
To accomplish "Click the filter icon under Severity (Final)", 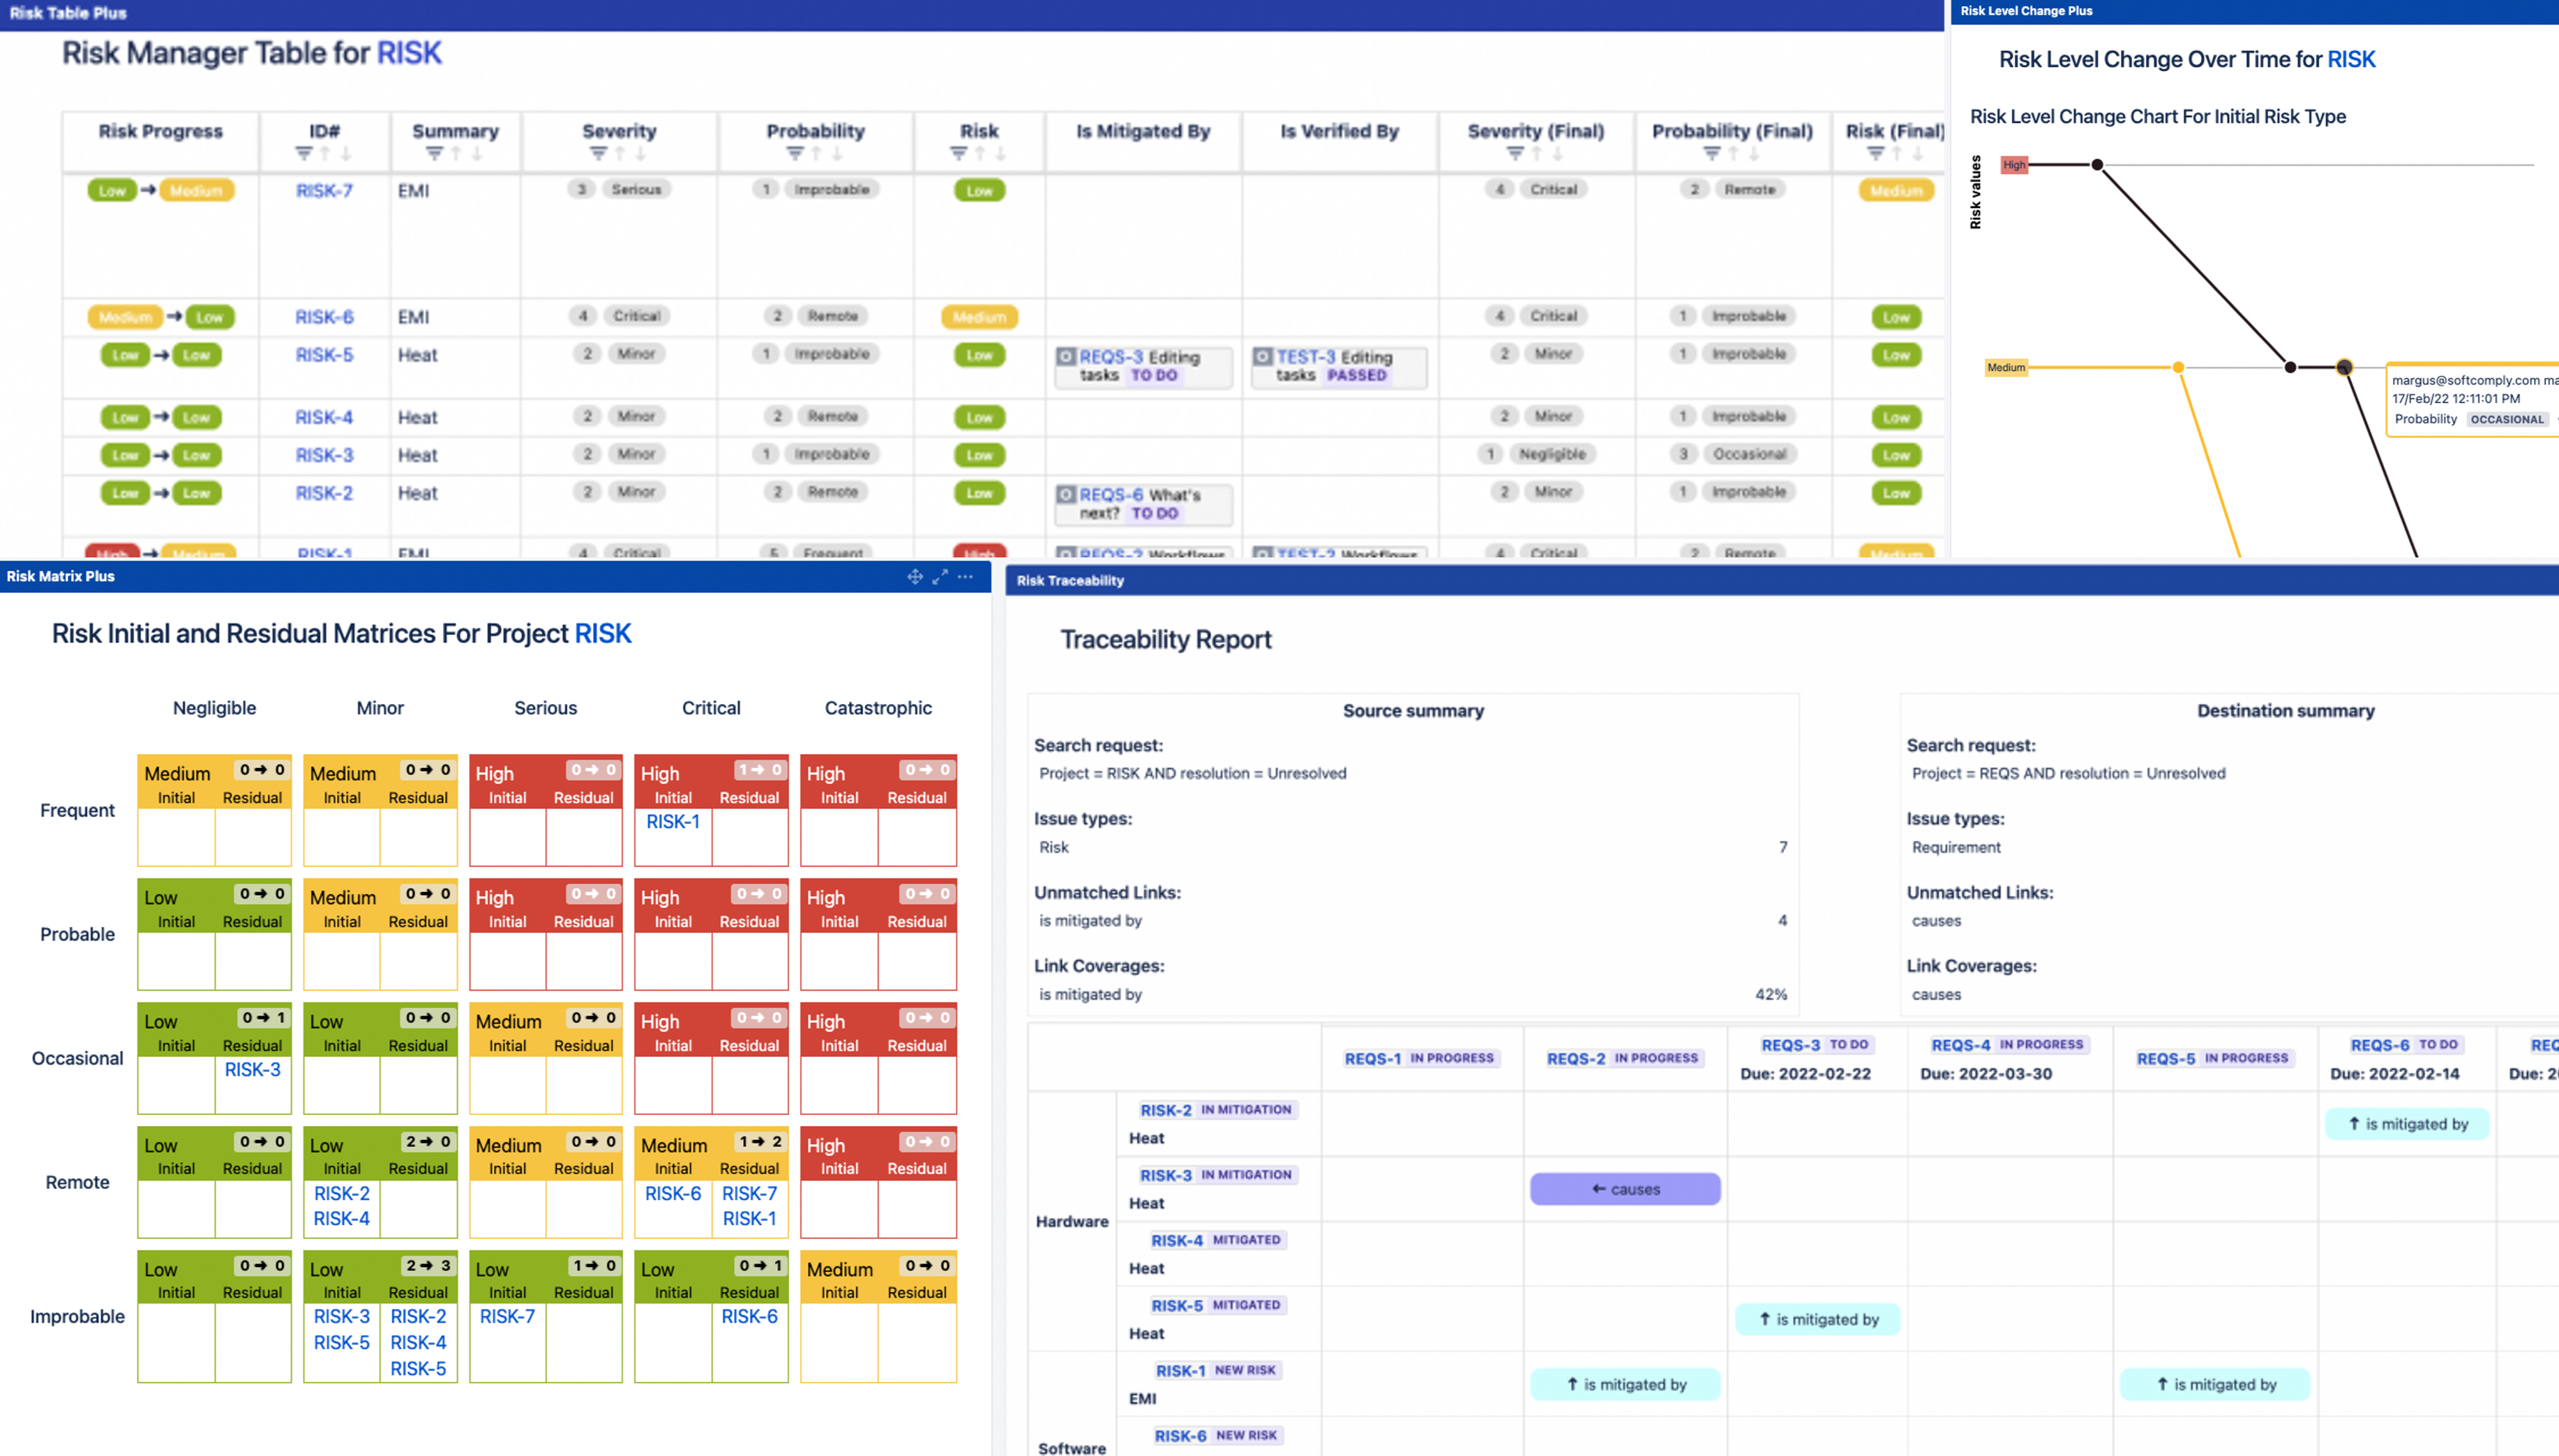I will coord(1515,154).
